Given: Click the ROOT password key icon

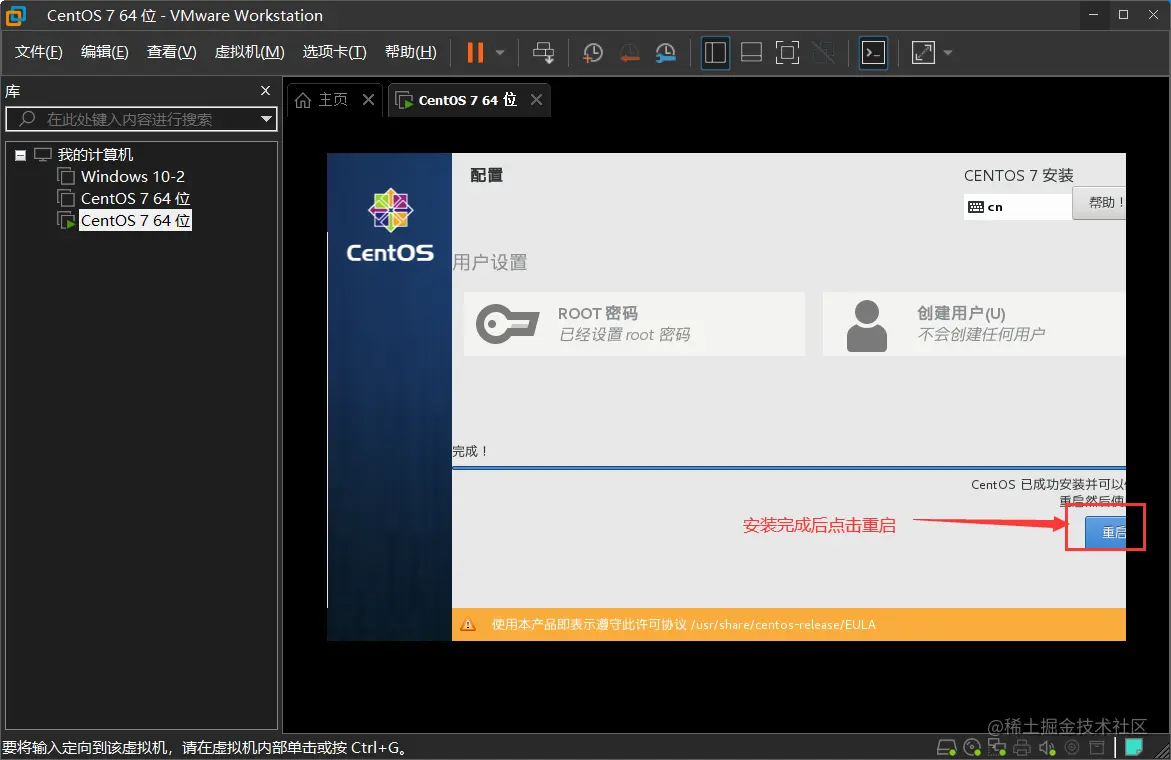Looking at the screenshot, I should [508, 323].
